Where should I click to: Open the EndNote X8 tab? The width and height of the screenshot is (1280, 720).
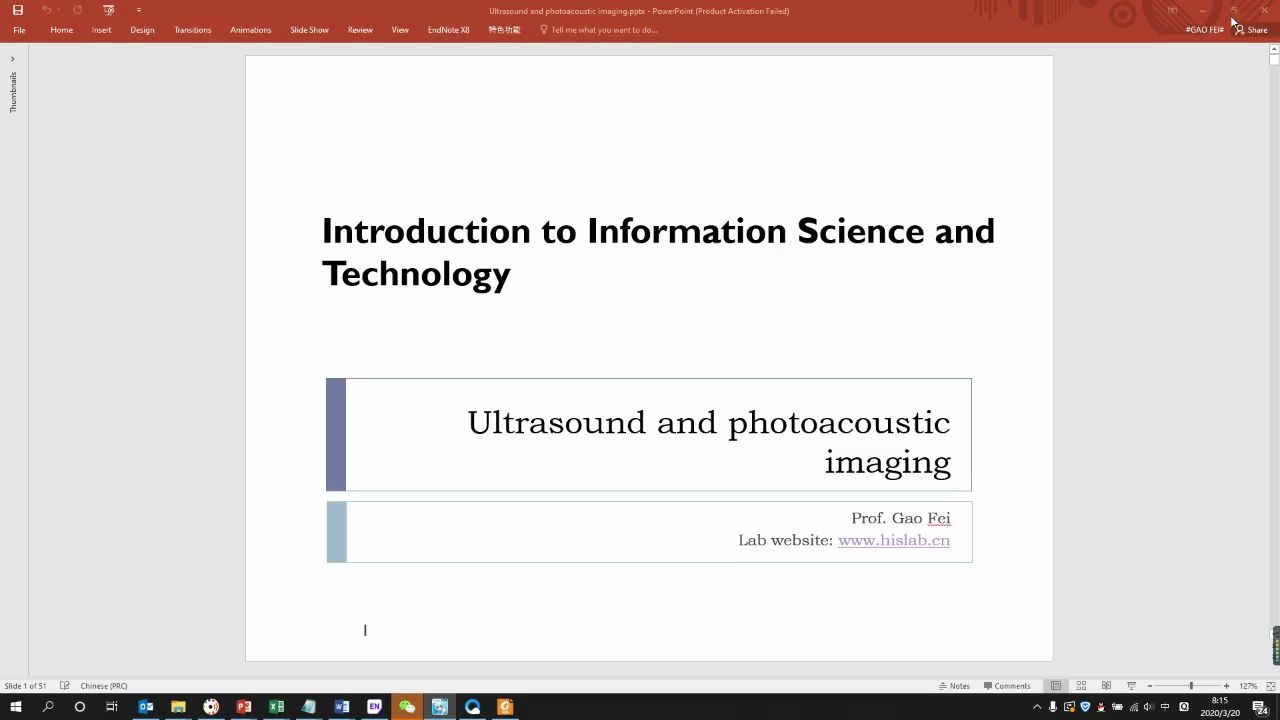[448, 30]
